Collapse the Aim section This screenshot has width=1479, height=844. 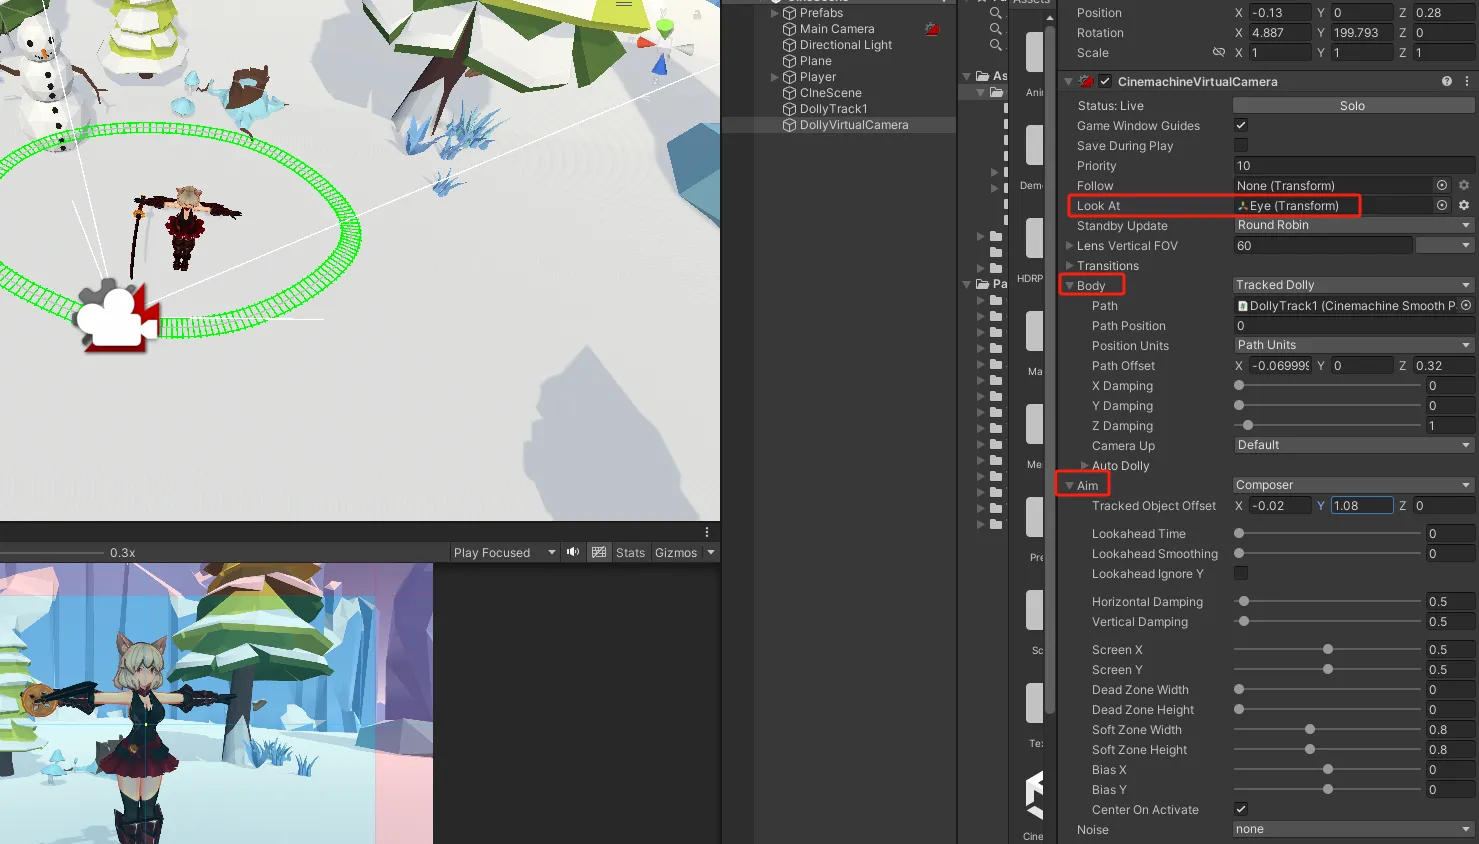point(1070,485)
